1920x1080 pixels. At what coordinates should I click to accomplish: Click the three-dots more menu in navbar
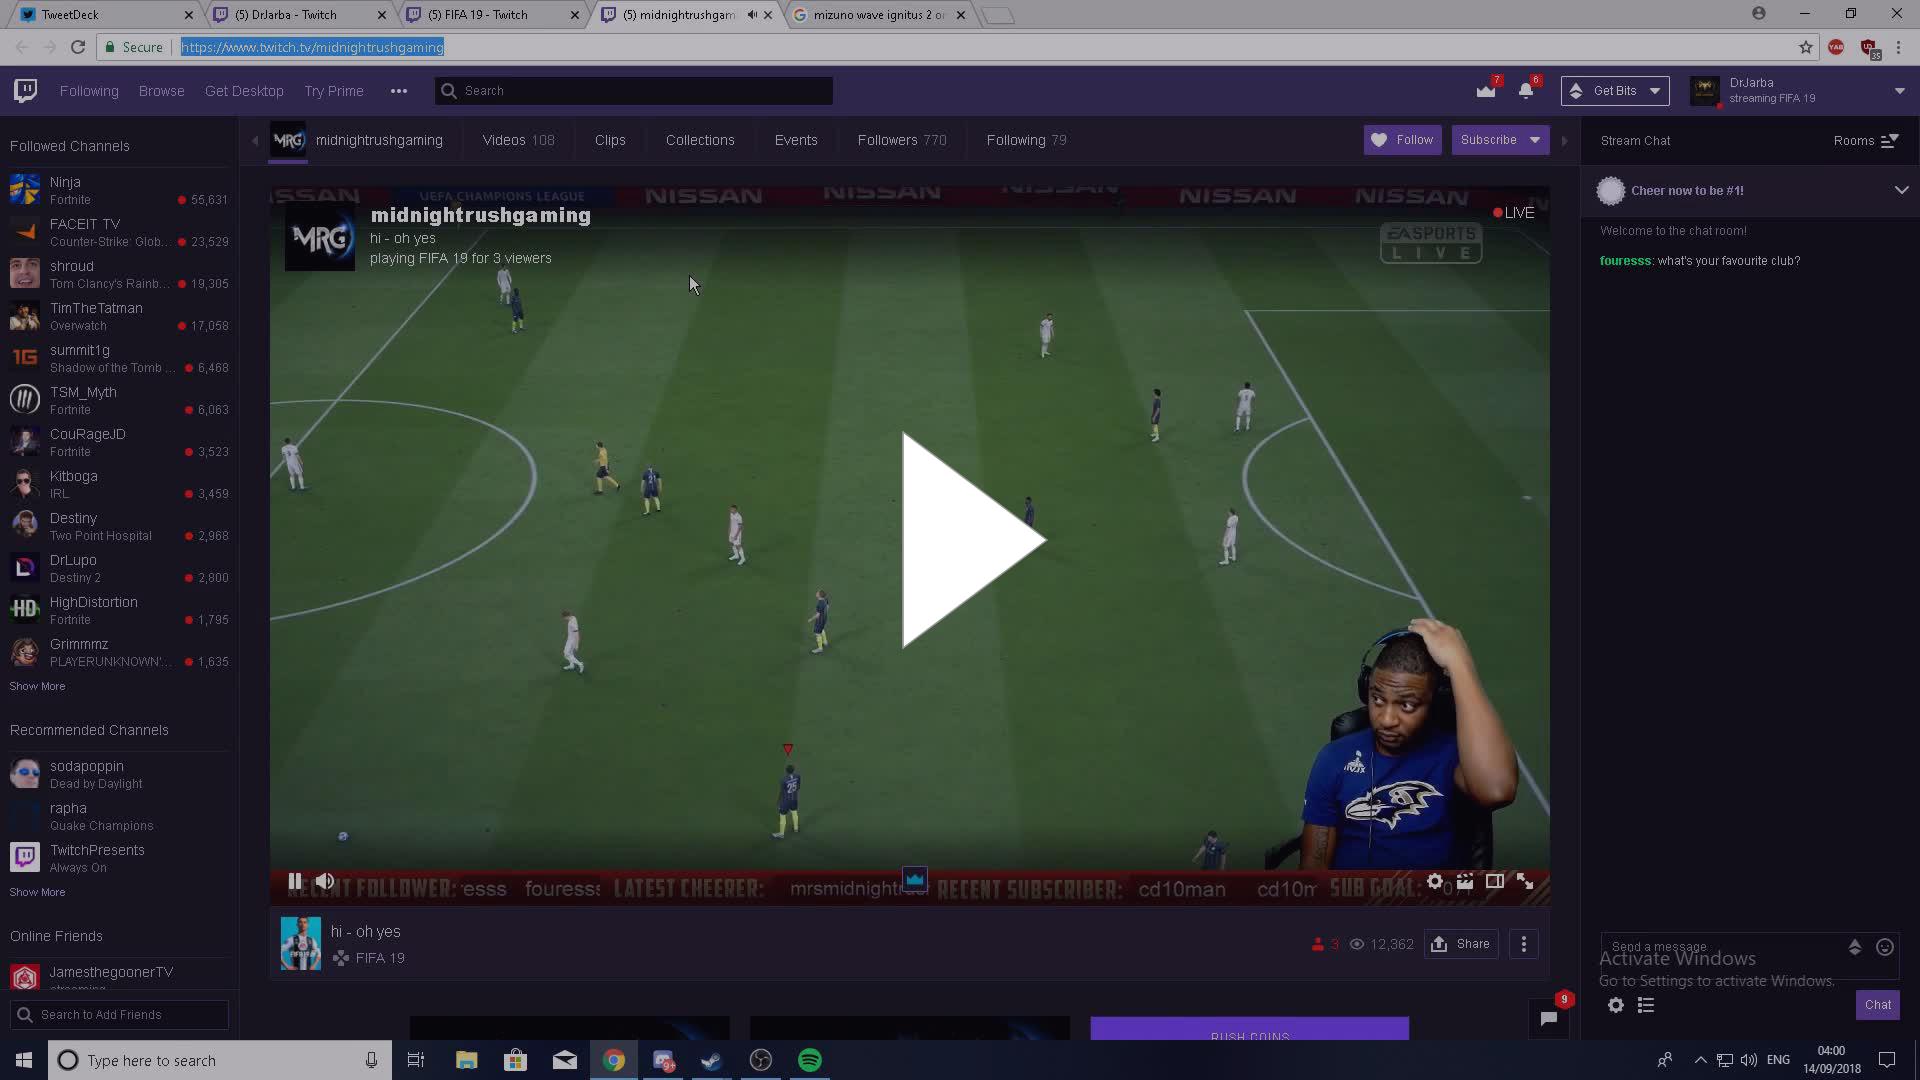coord(399,91)
